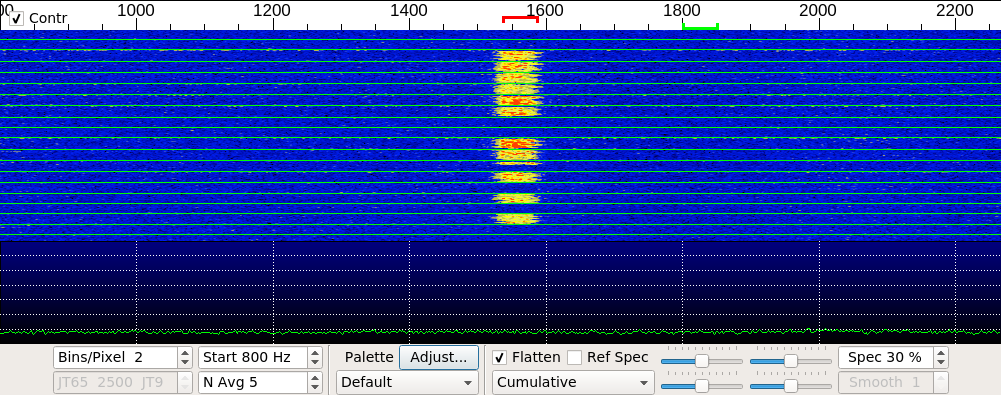The height and width of the screenshot is (395, 1001).
Task: Click the upper-left gain slider handle
Action: point(702,361)
